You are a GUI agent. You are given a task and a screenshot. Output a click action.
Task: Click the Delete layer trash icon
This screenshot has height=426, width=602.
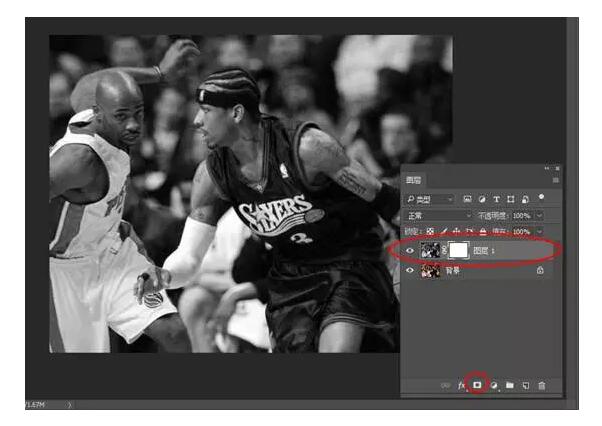(541, 384)
